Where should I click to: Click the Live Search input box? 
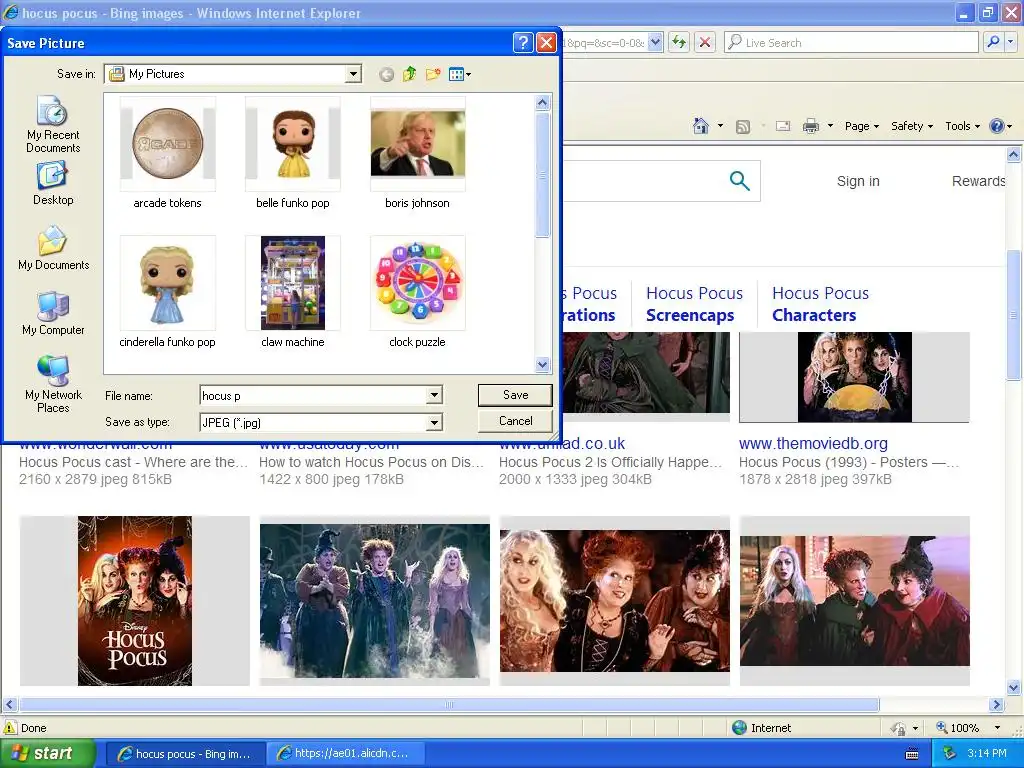(x=852, y=42)
